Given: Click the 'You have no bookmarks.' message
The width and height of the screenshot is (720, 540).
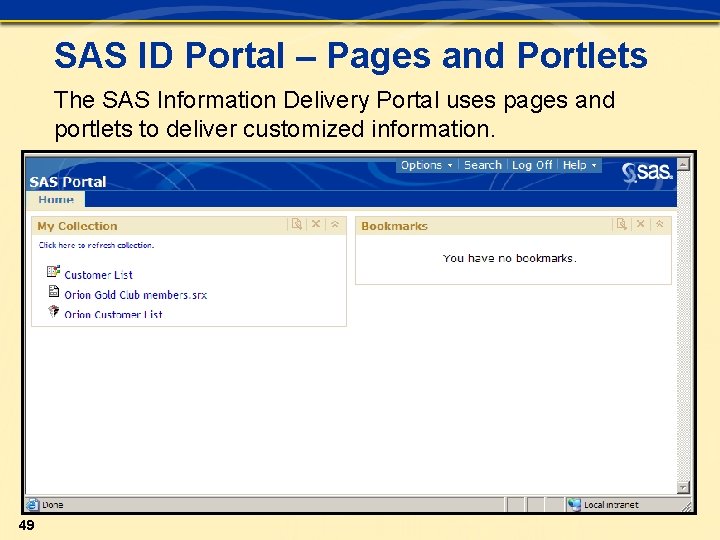Looking at the screenshot, I should click(x=509, y=258).
